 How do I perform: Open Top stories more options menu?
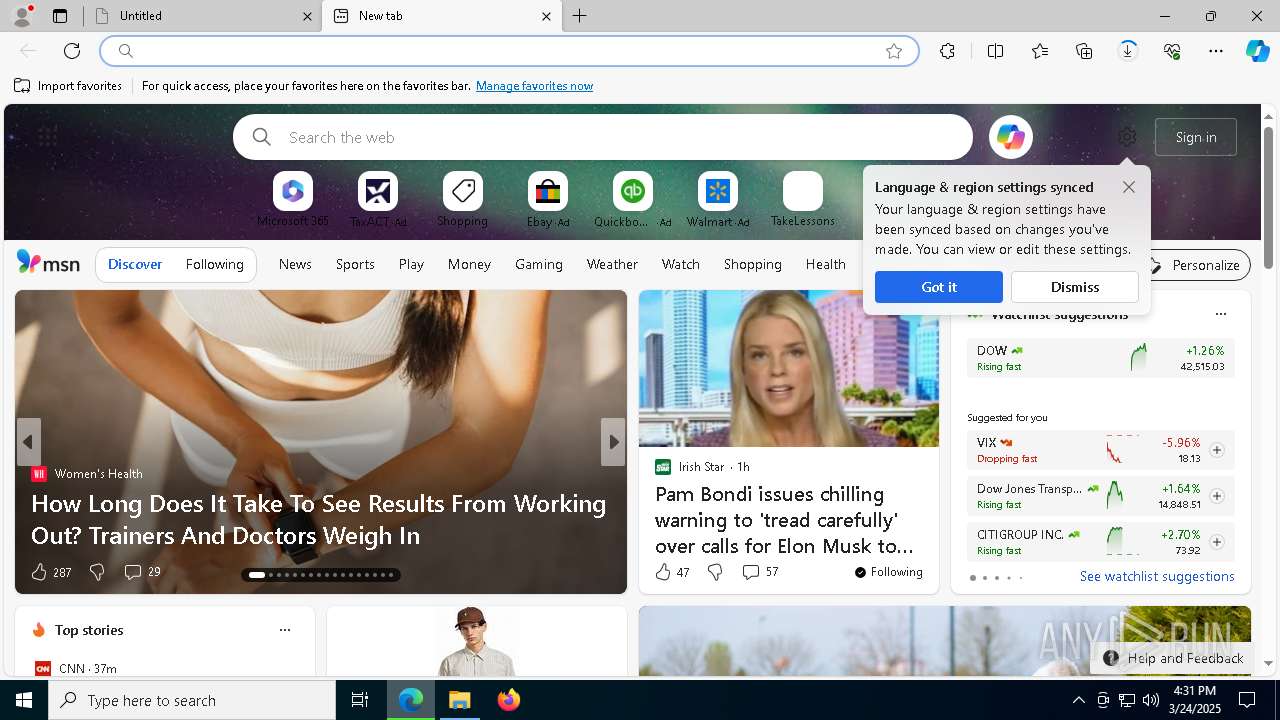pyautogui.click(x=285, y=630)
